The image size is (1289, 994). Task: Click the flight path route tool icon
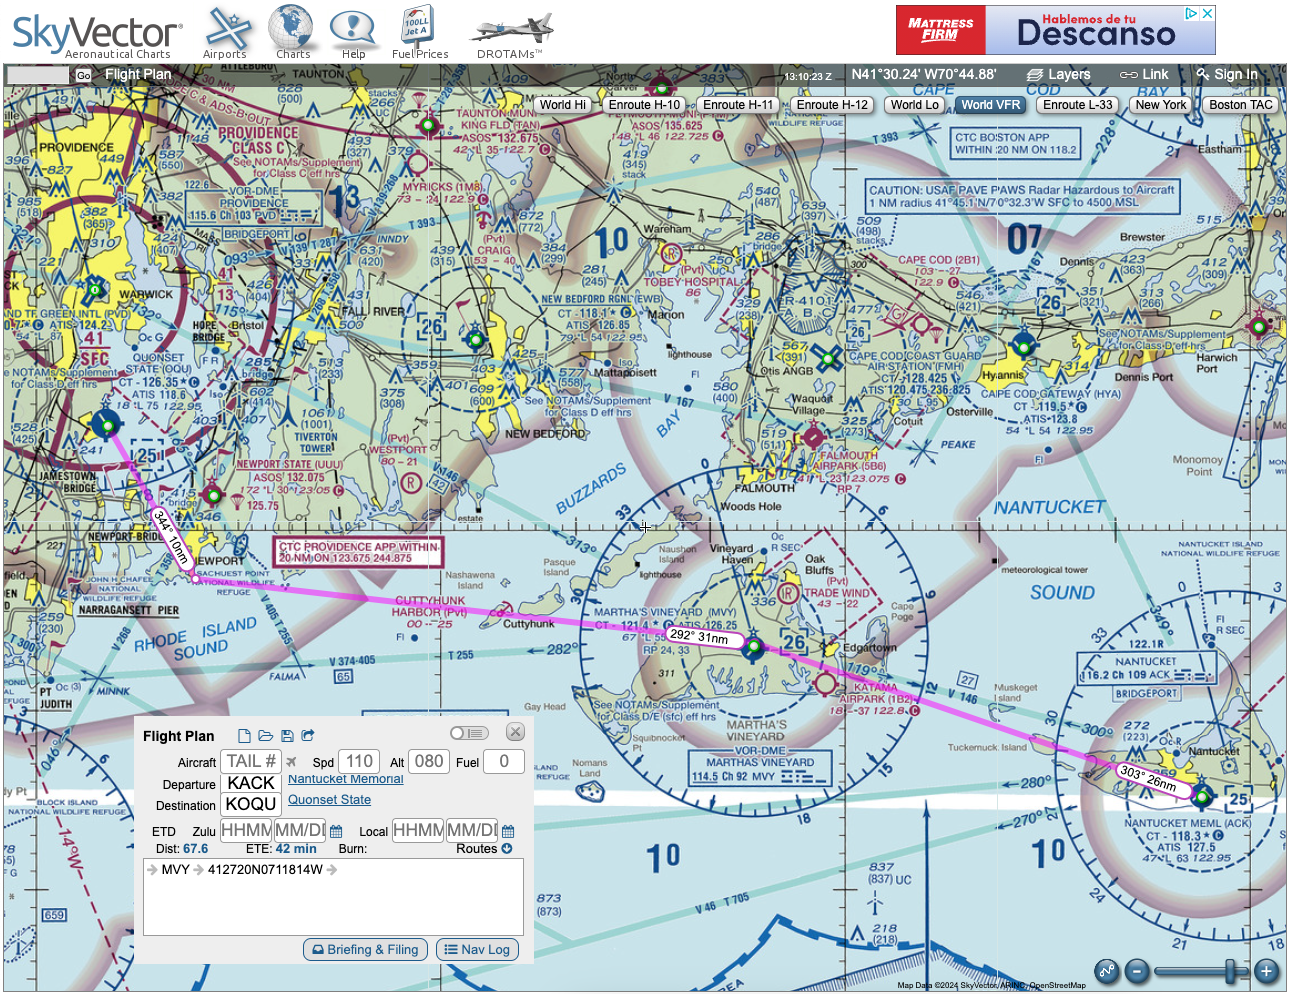(1106, 970)
